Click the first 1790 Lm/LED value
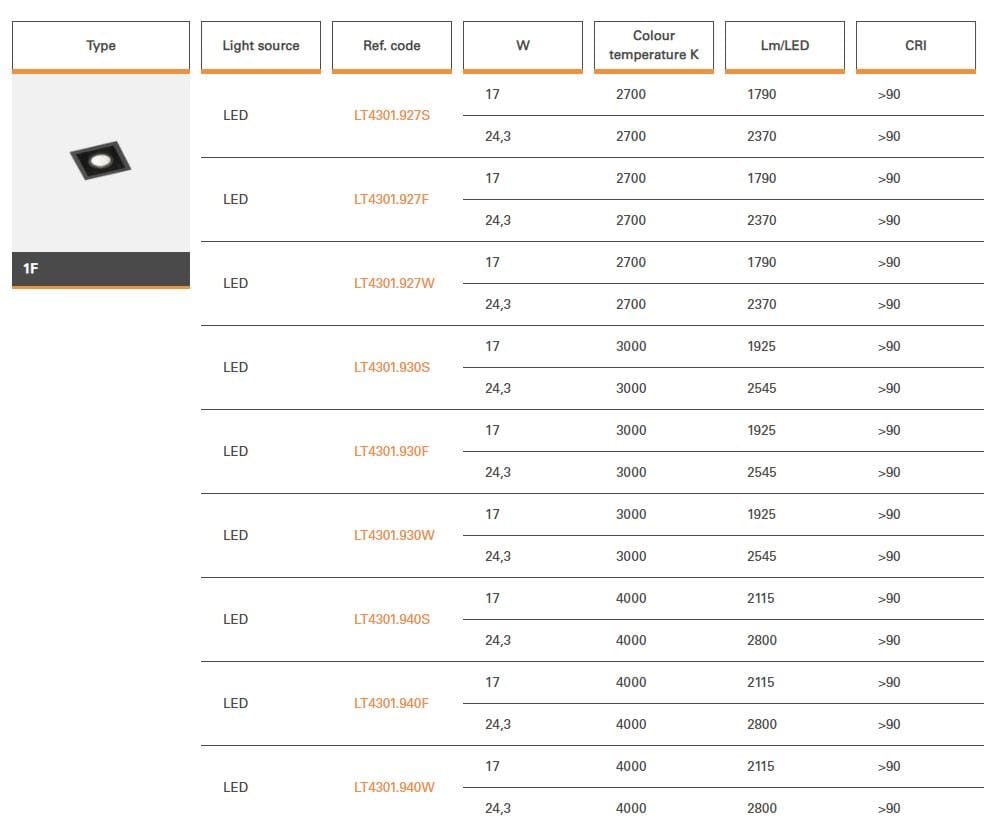 coord(762,94)
